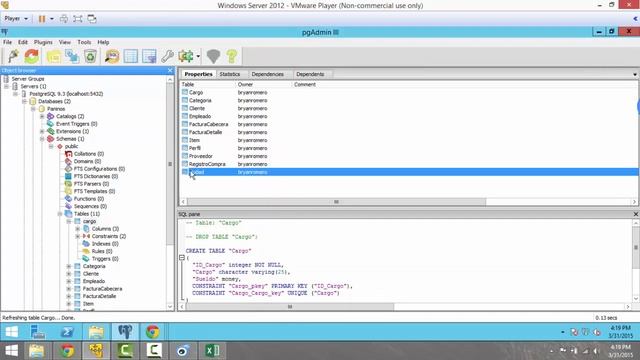Expand the Constraints (2) node under cargo
Viewport: 640px width, 360px height.
tap(78, 236)
